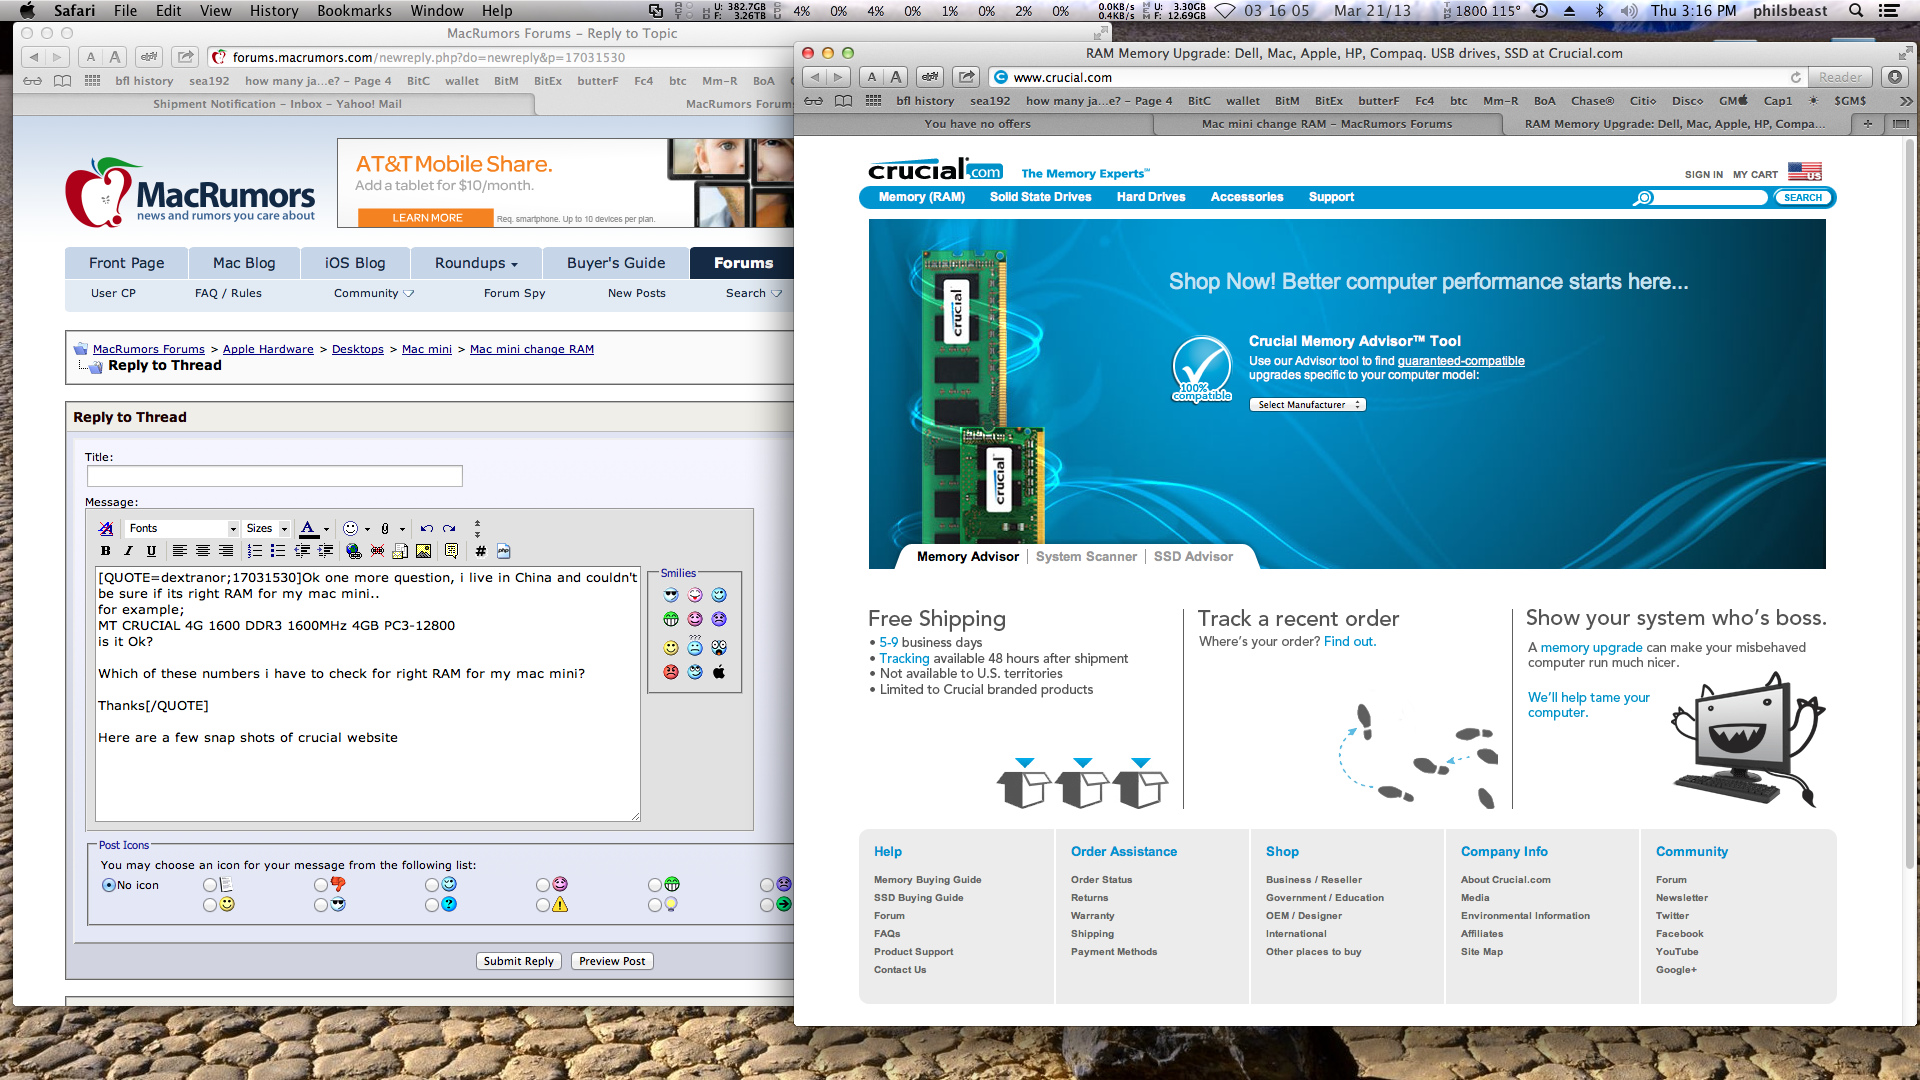Apply the current font color A swatch

308,528
